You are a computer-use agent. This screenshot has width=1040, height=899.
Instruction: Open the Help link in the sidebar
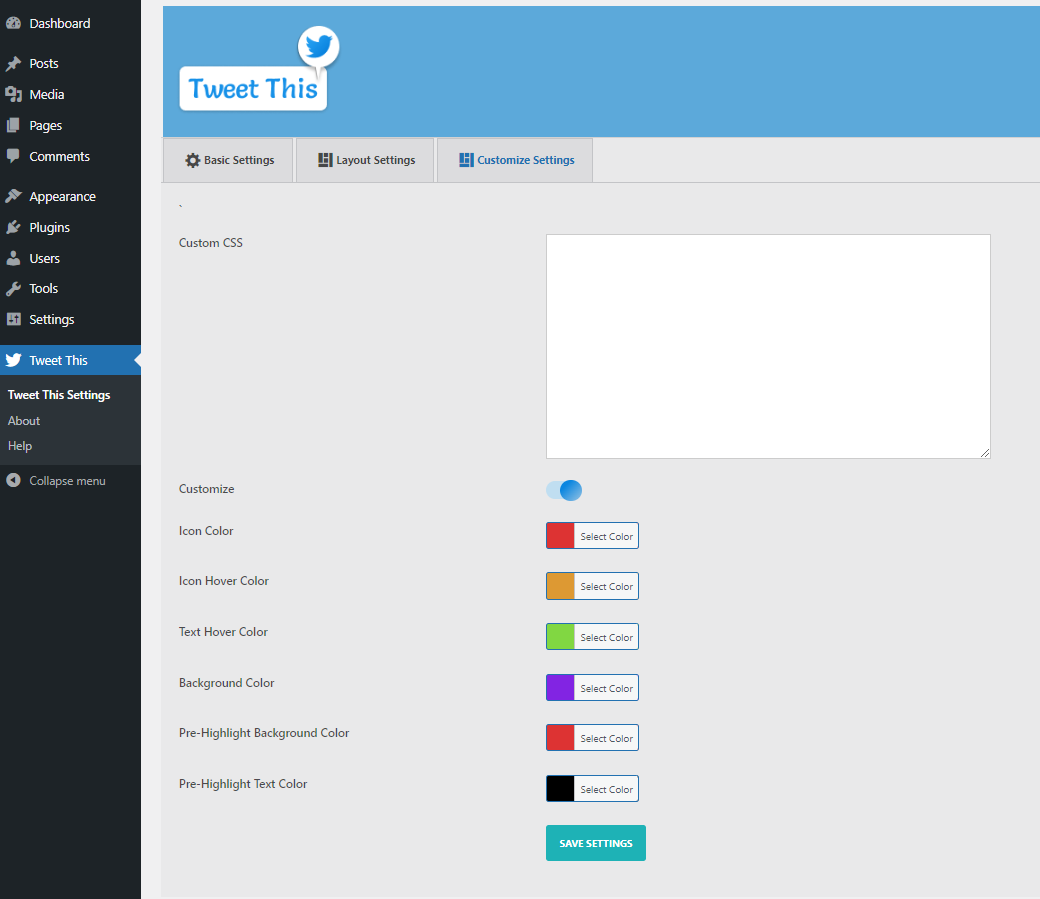pyautogui.click(x=19, y=445)
